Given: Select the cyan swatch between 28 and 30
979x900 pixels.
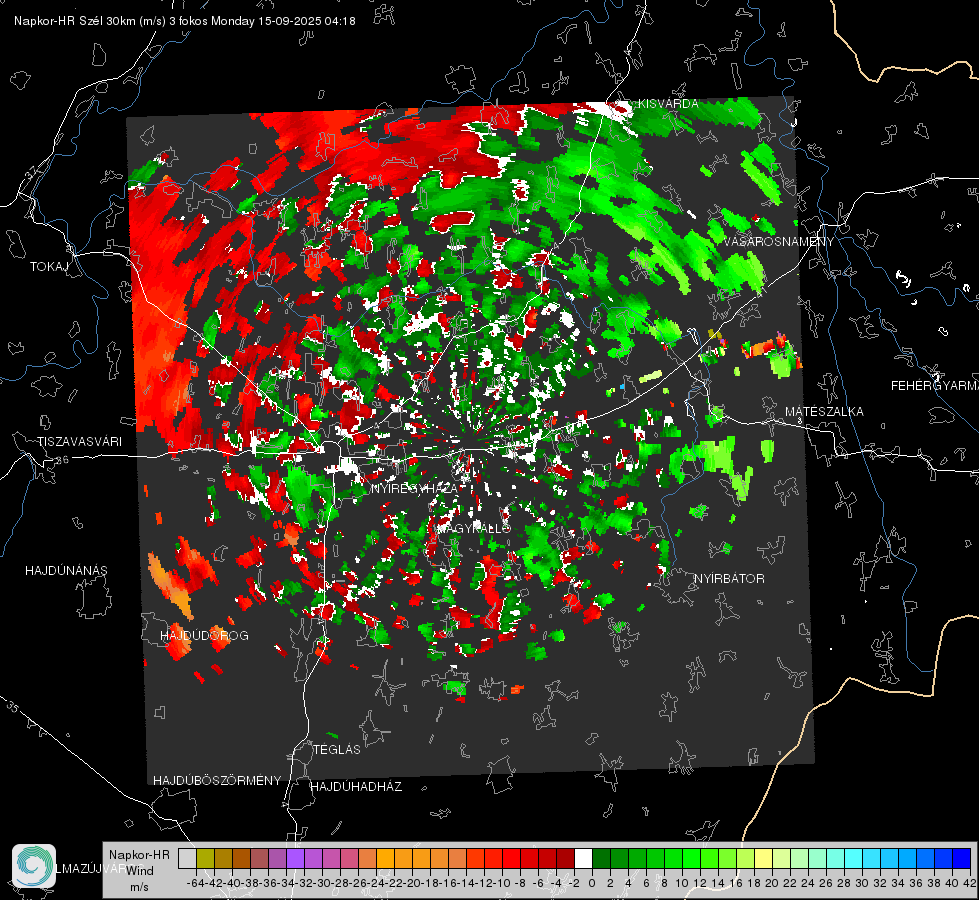Looking at the screenshot, I should point(854,858).
